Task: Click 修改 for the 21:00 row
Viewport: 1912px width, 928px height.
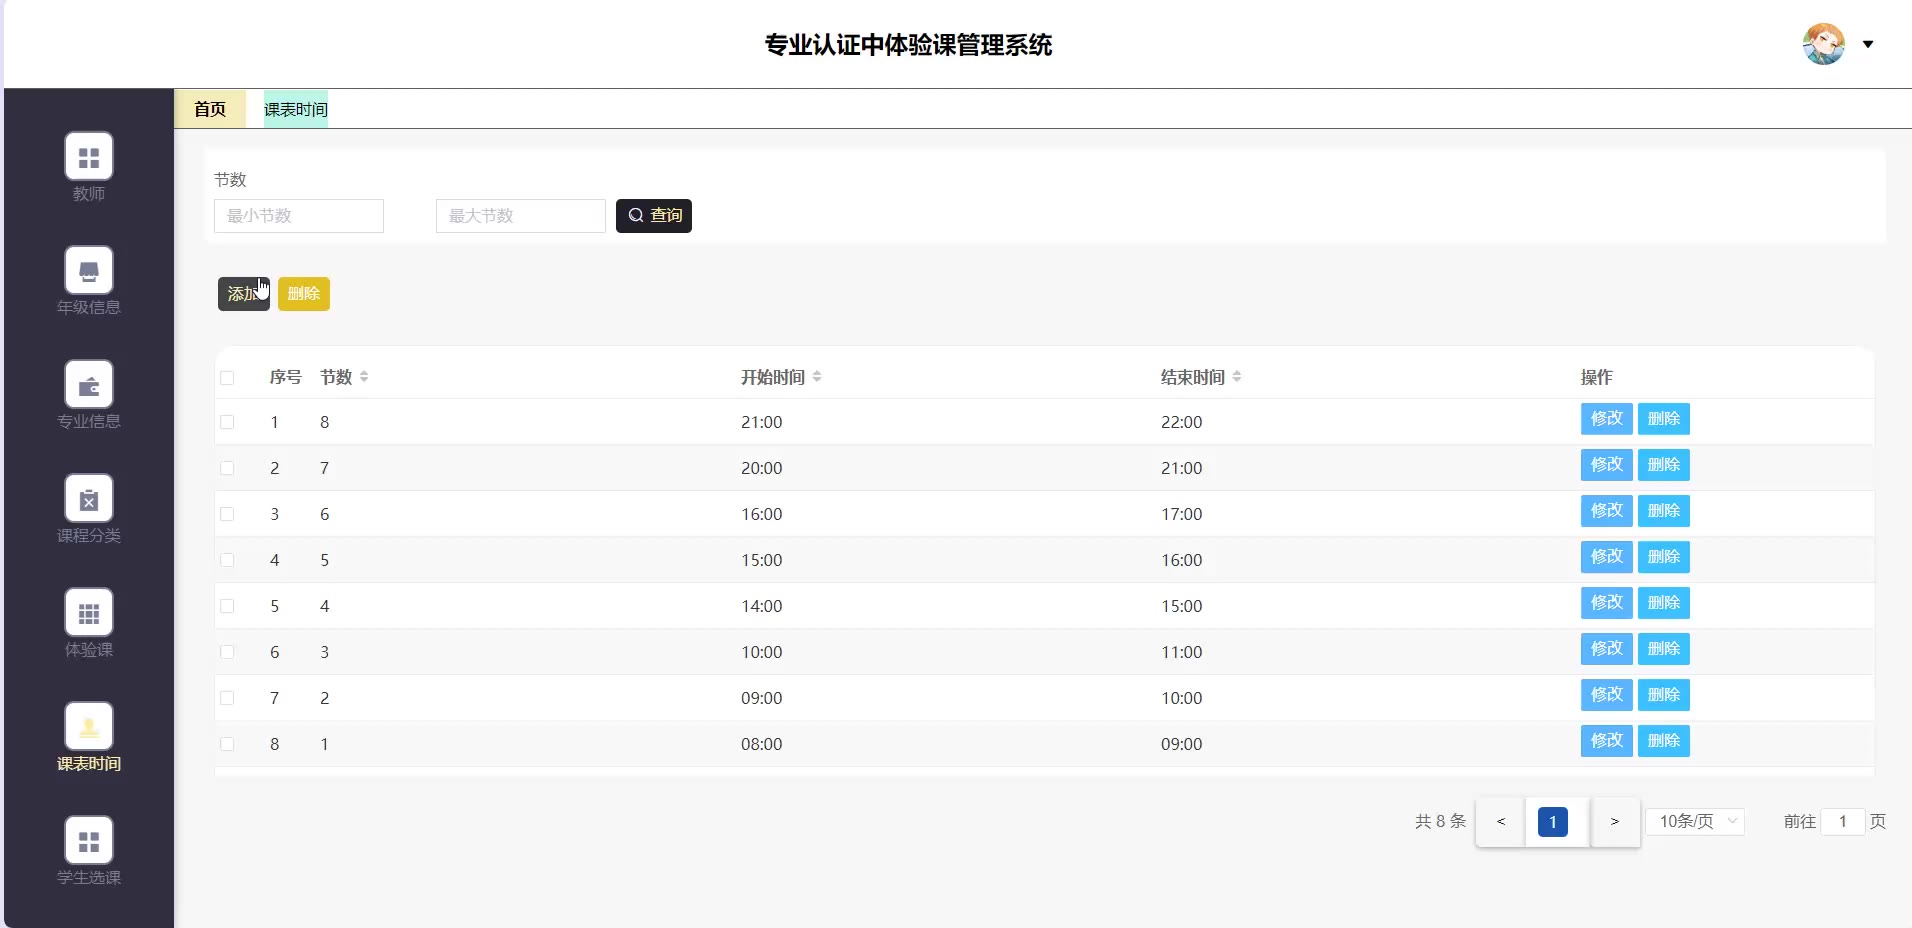Action: point(1607,419)
